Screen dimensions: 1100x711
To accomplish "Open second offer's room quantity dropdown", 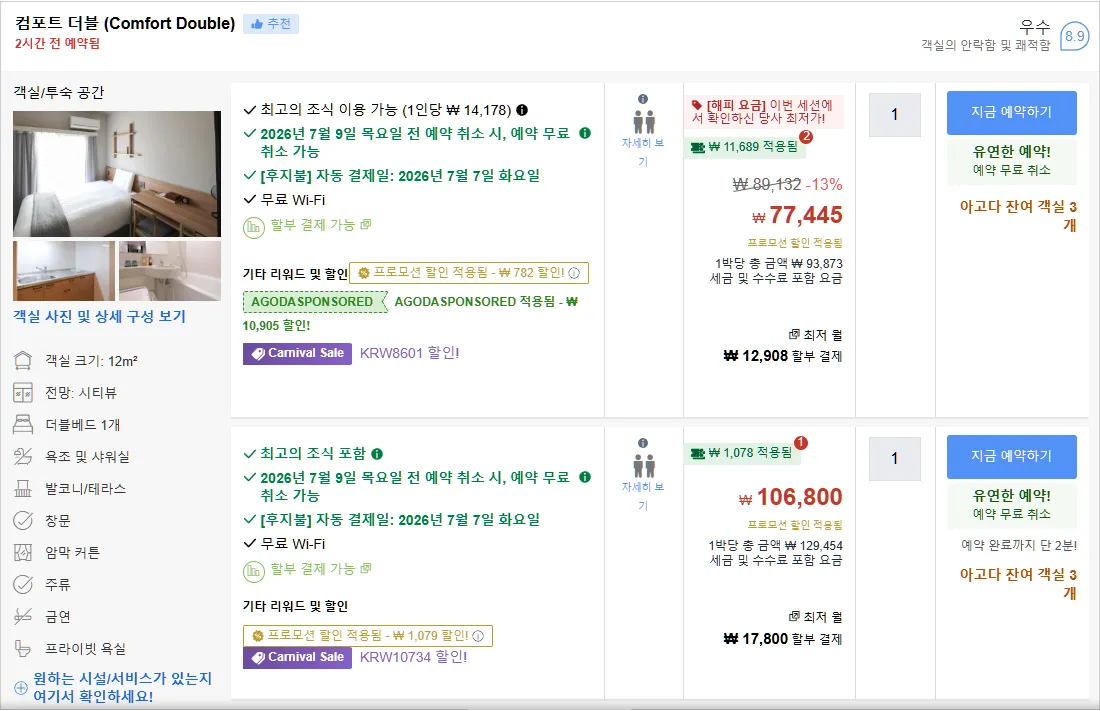I will point(894,458).
